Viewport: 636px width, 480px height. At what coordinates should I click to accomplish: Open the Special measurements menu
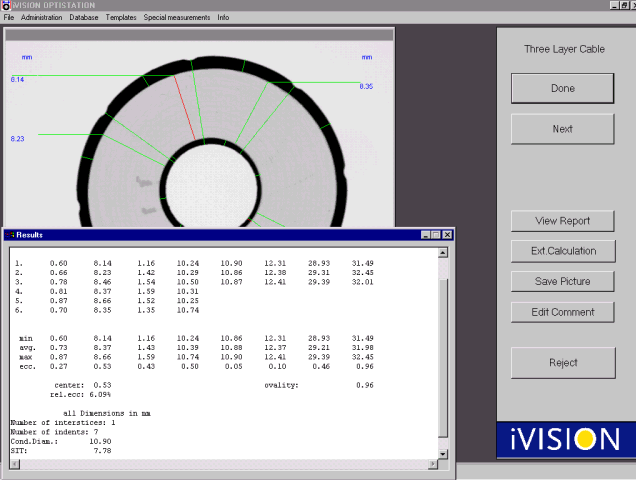click(177, 18)
